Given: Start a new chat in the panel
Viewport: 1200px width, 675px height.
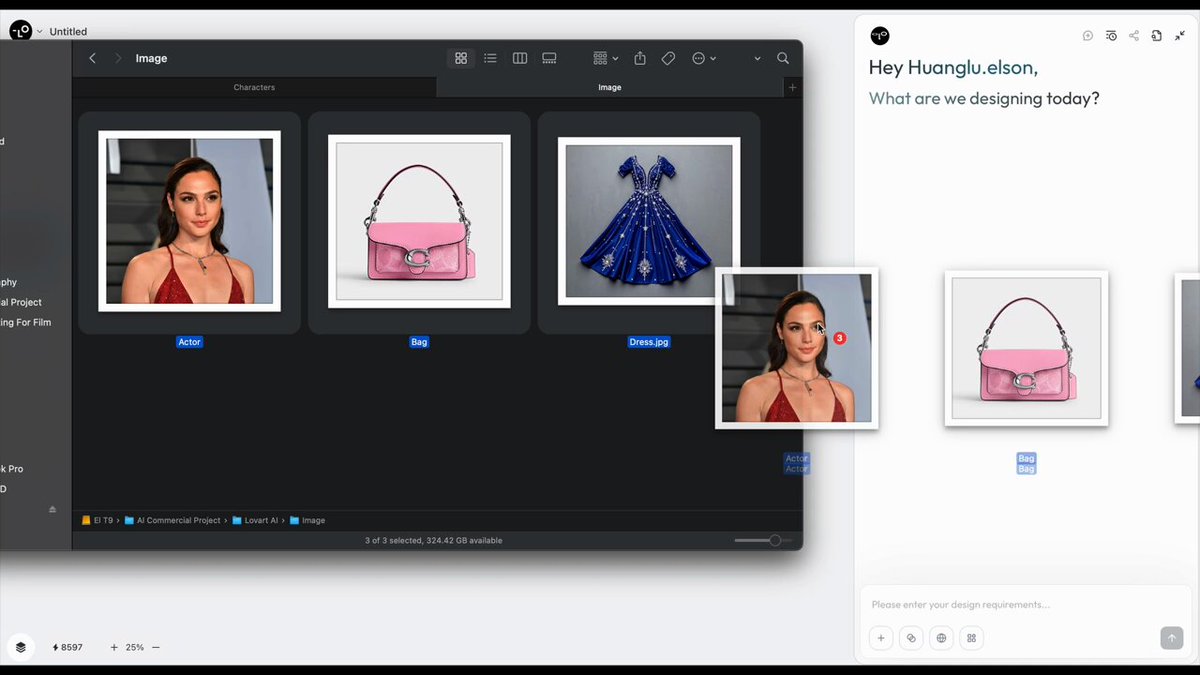Looking at the screenshot, I should tap(1088, 36).
